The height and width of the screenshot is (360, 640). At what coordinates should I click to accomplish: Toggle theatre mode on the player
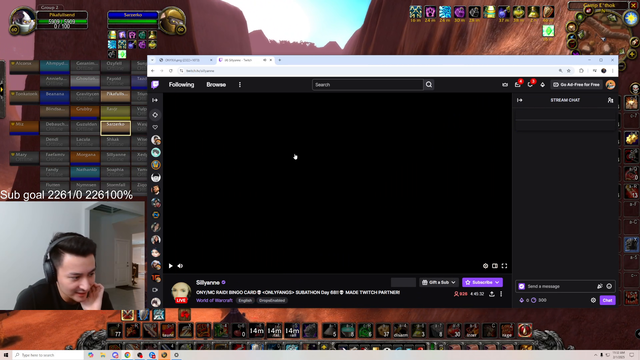[495, 266]
